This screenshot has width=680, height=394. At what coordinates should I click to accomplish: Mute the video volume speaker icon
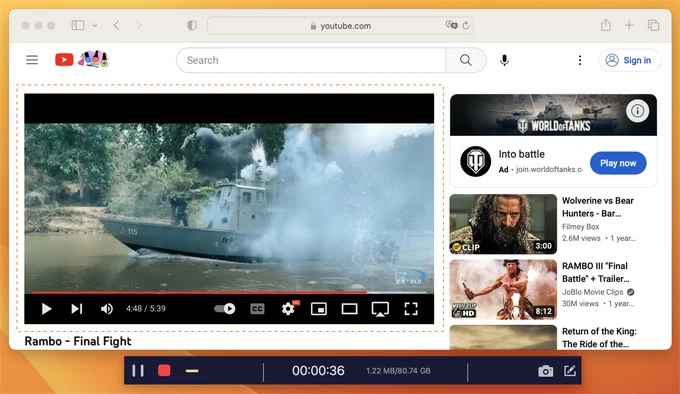click(x=107, y=309)
